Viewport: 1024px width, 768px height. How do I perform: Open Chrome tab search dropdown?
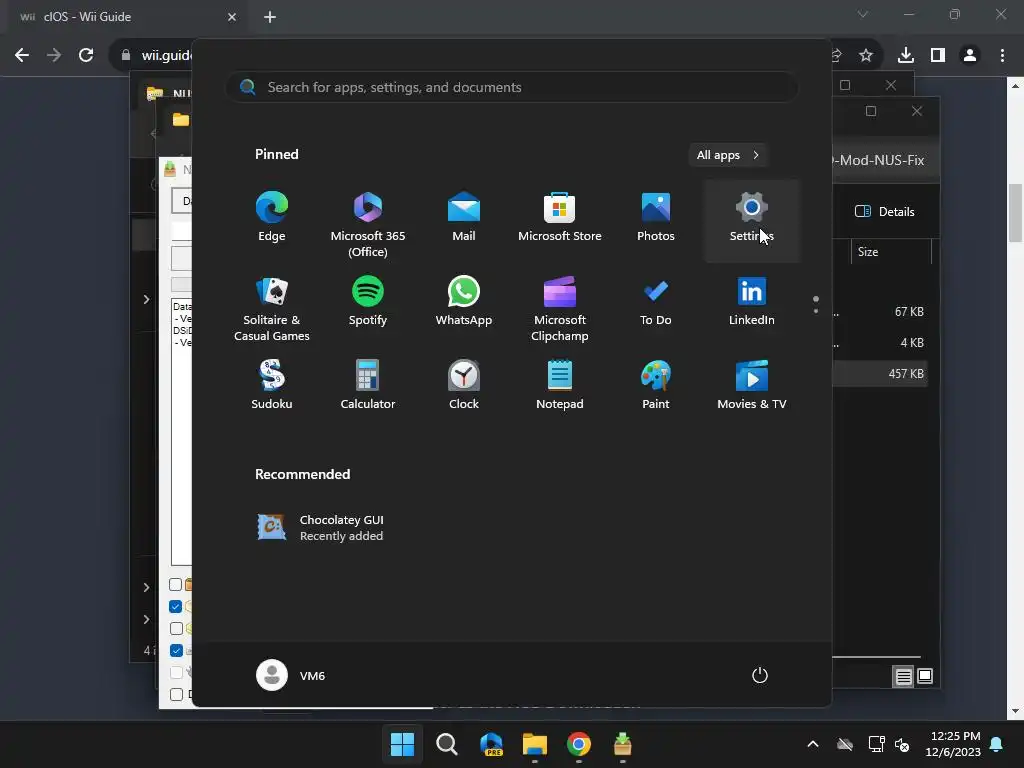pyautogui.click(x=863, y=14)
